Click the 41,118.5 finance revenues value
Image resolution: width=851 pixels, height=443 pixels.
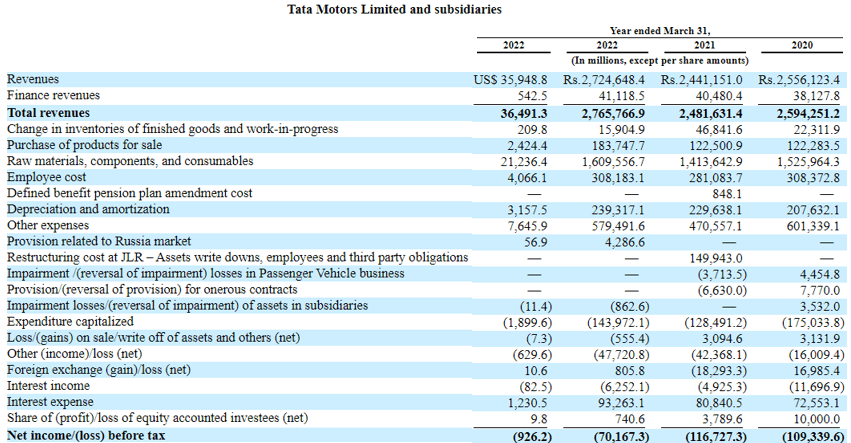click(x=623, y=96)
